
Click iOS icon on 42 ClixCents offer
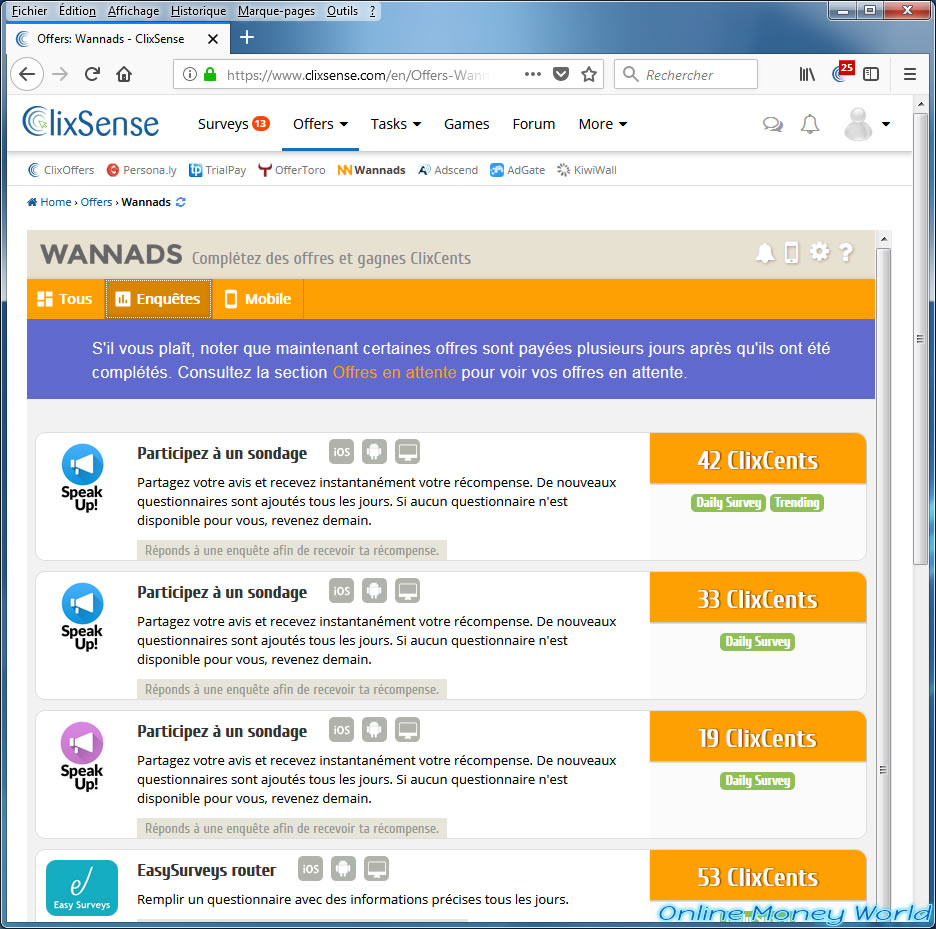(x=341, y=452)
